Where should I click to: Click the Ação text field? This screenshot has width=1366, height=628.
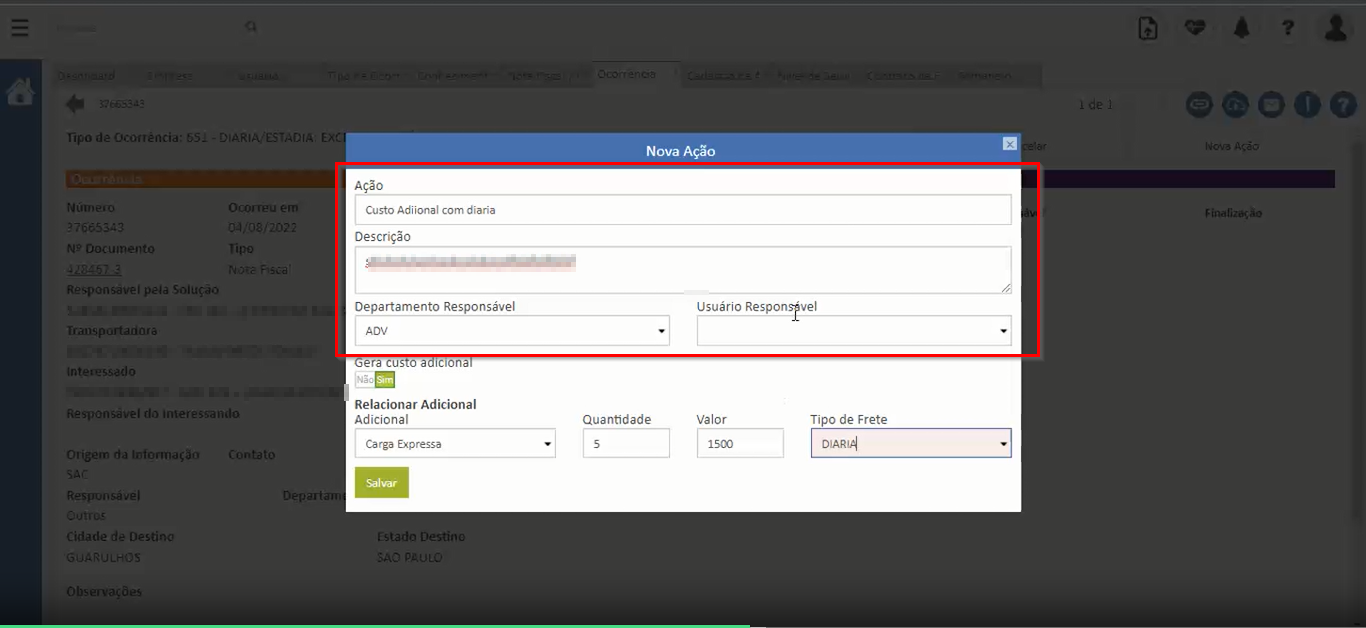point(682,210)
